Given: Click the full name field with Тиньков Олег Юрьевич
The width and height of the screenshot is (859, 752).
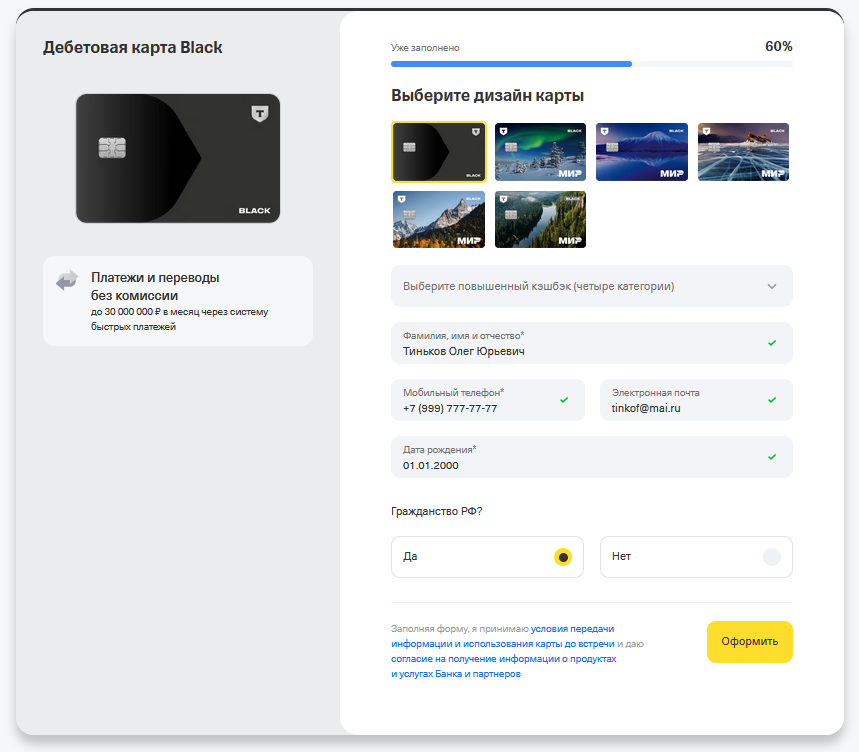Looking at the screenshot, I should pos(592,343).
